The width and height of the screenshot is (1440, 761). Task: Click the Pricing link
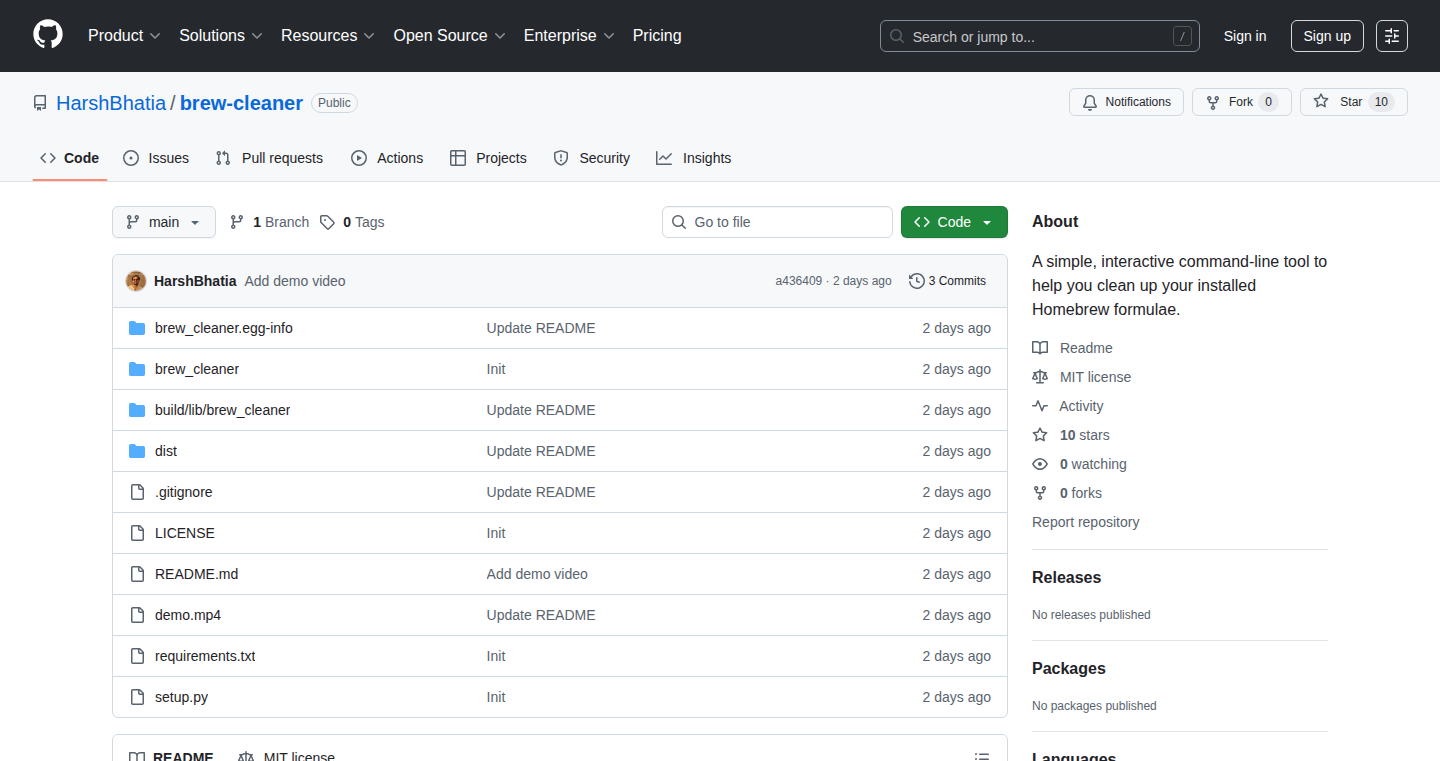click(x=657, y=35)
